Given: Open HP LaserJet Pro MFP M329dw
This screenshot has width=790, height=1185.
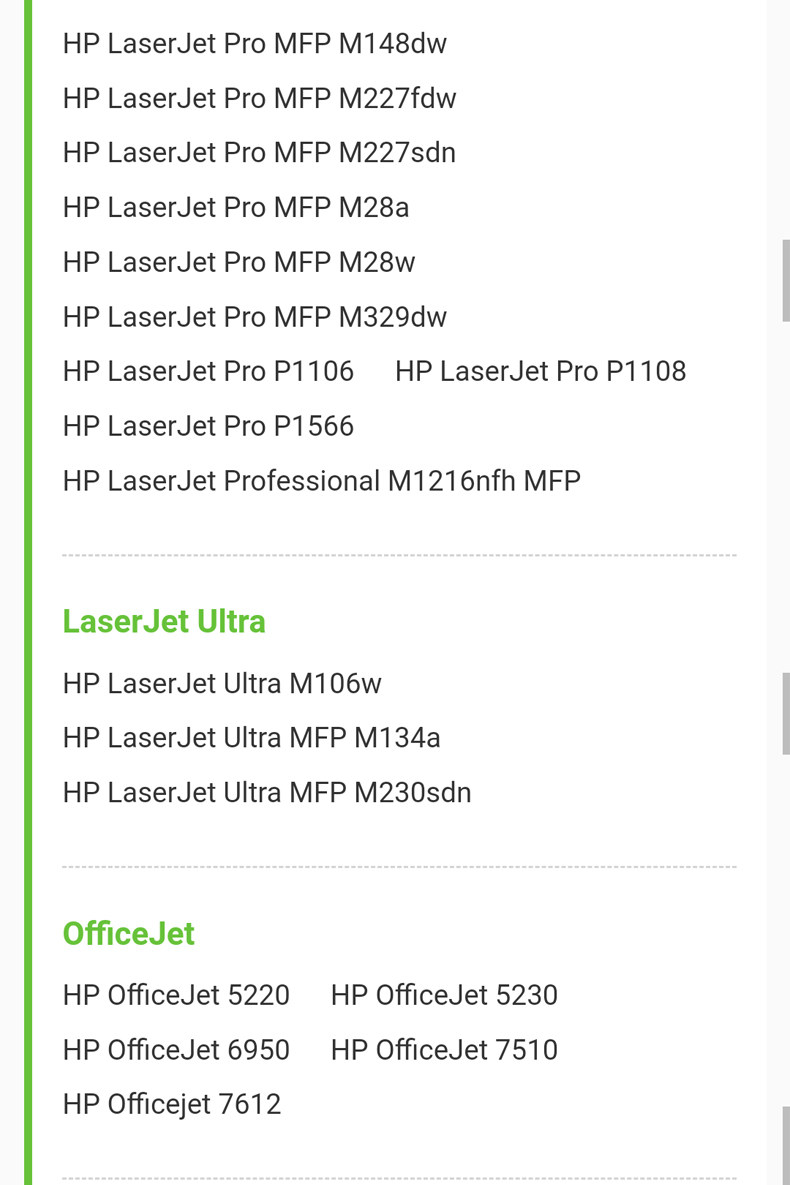Looking at the screenshot, I should 254,317.
